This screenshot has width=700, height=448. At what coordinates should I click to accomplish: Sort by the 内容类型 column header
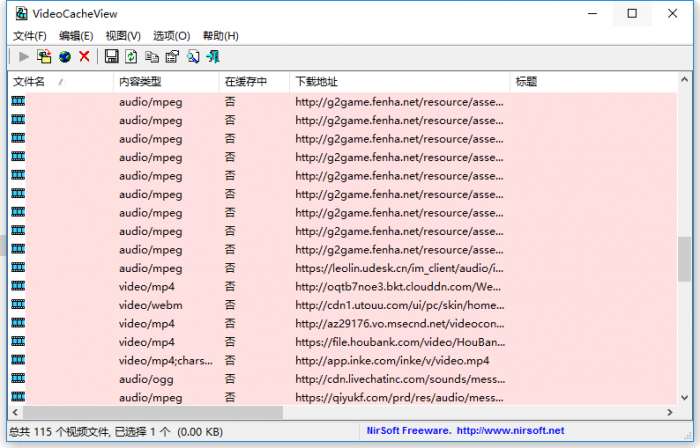(166, 82)
